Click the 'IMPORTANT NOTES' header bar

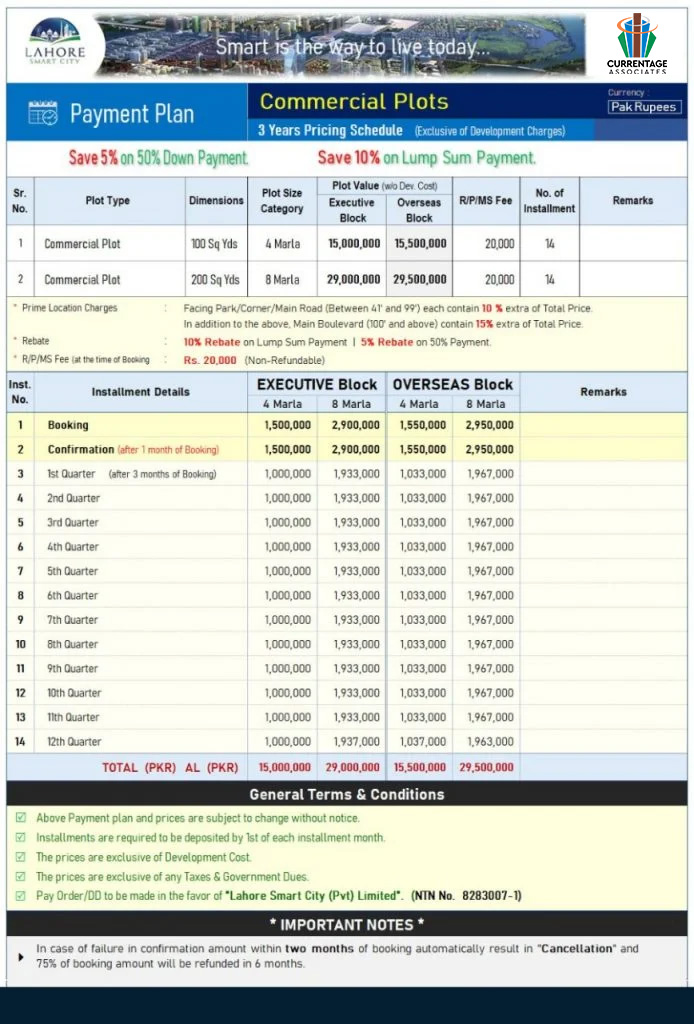coord(347,924)
